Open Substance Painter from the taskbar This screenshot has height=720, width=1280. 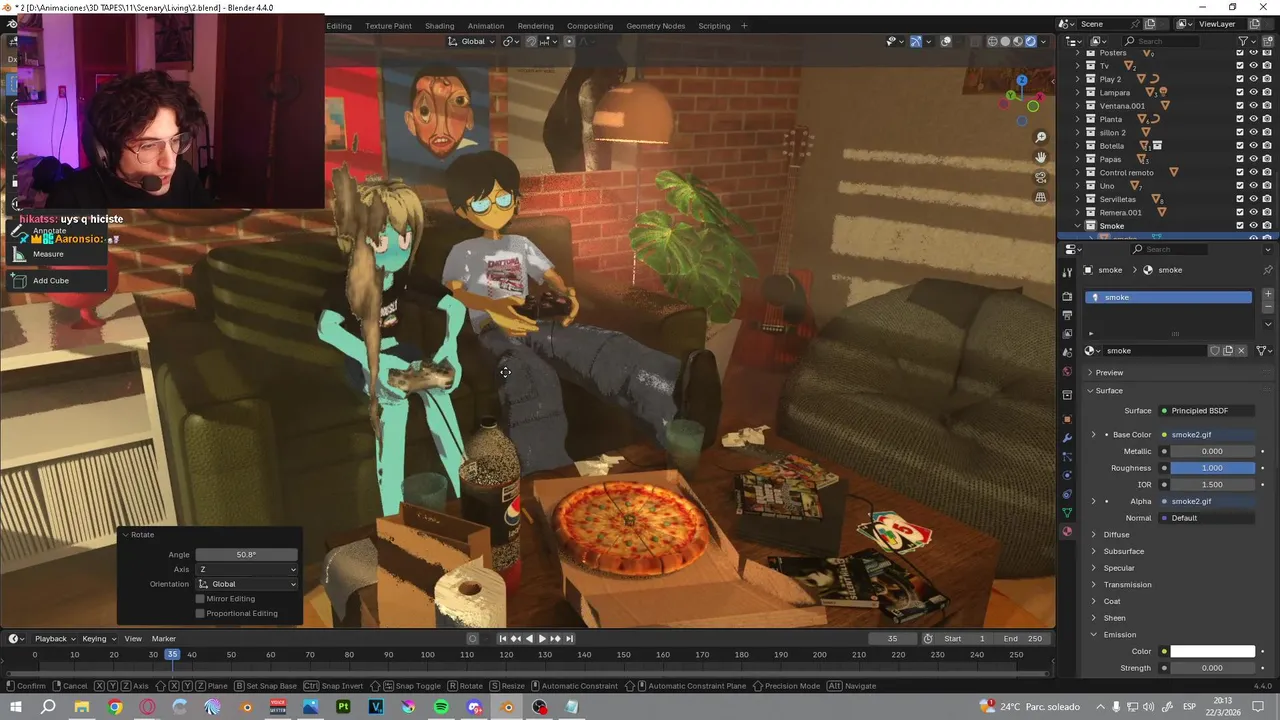pyautogui.click(x=343, y=707)
